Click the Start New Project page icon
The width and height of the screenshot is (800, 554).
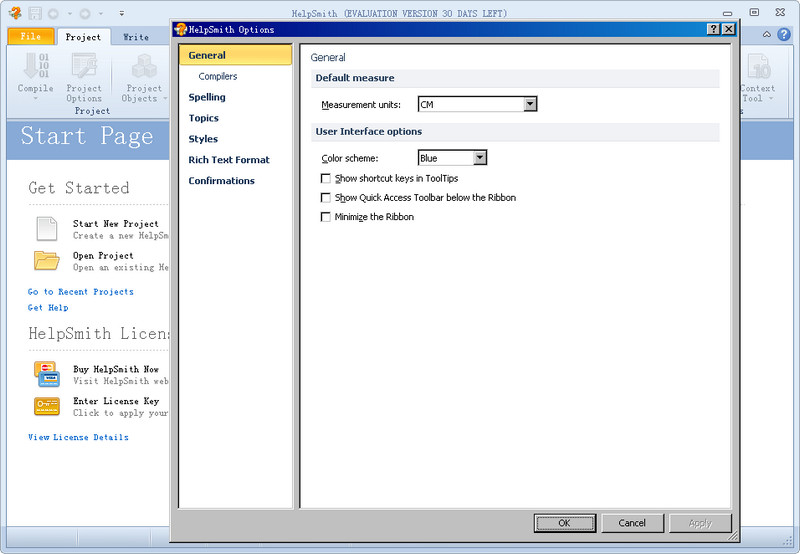tap(47, 229)
